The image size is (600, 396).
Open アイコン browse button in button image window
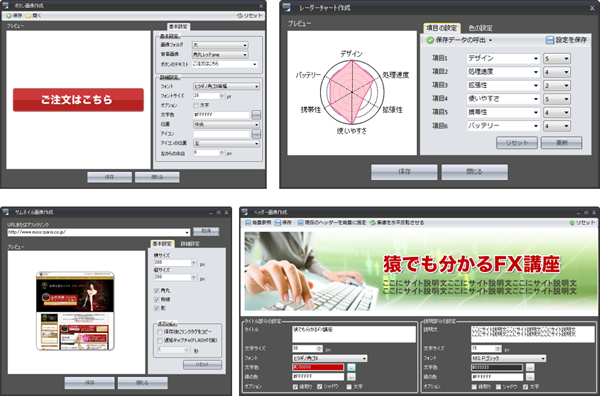(x=256, y=134)
